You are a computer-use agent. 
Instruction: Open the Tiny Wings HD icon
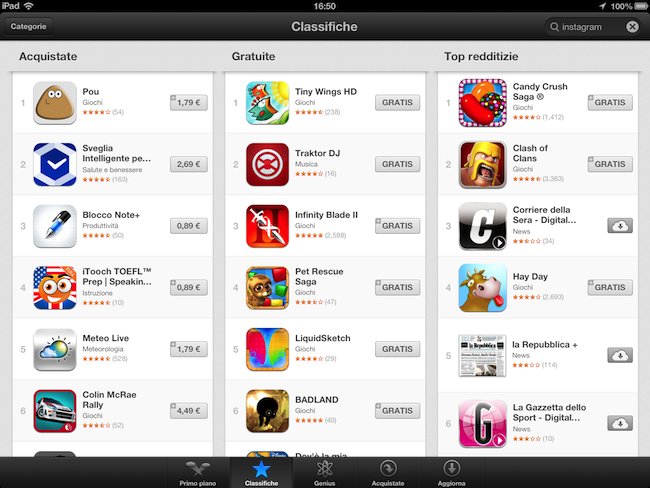(267, 103)
